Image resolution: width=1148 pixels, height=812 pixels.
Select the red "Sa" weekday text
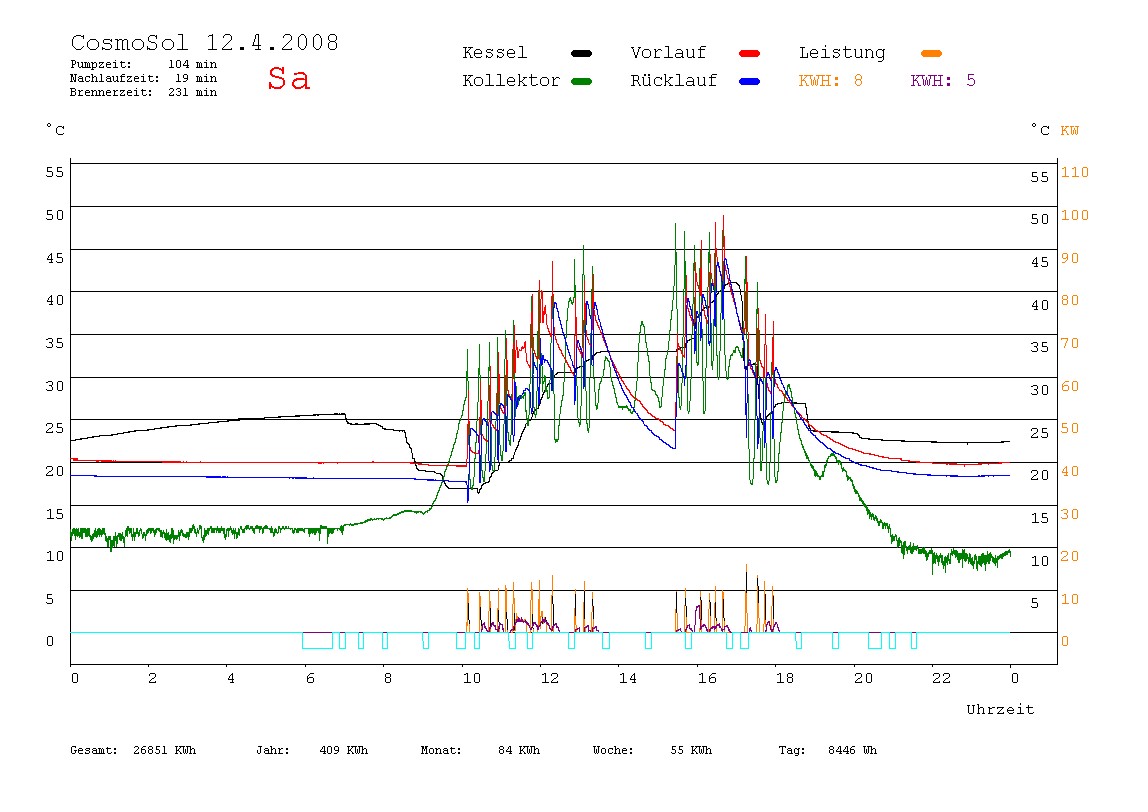point(288,78)
